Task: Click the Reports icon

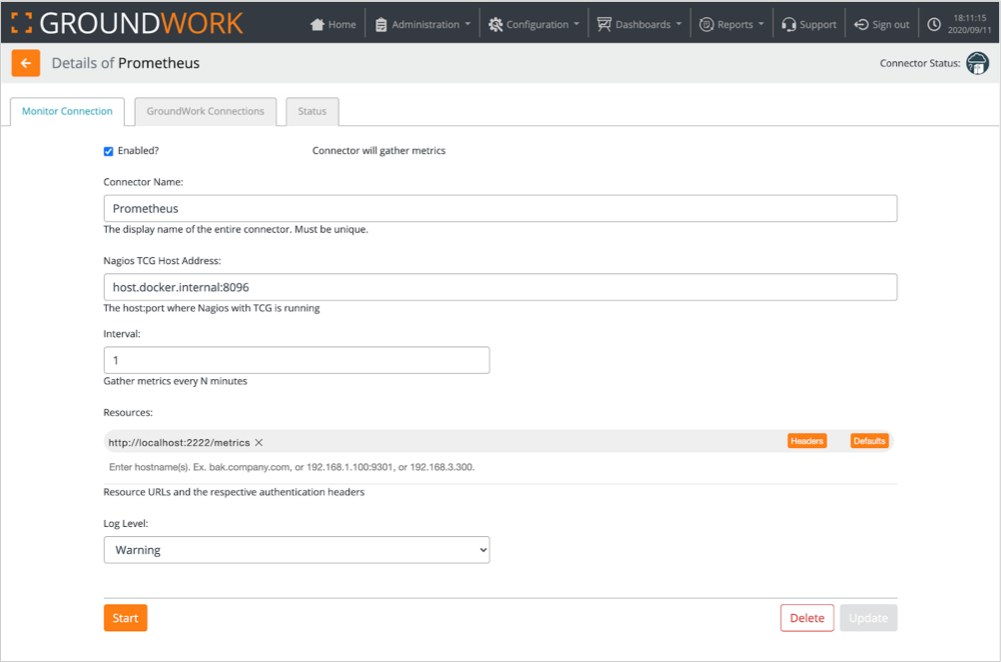Action: point(706,24)
